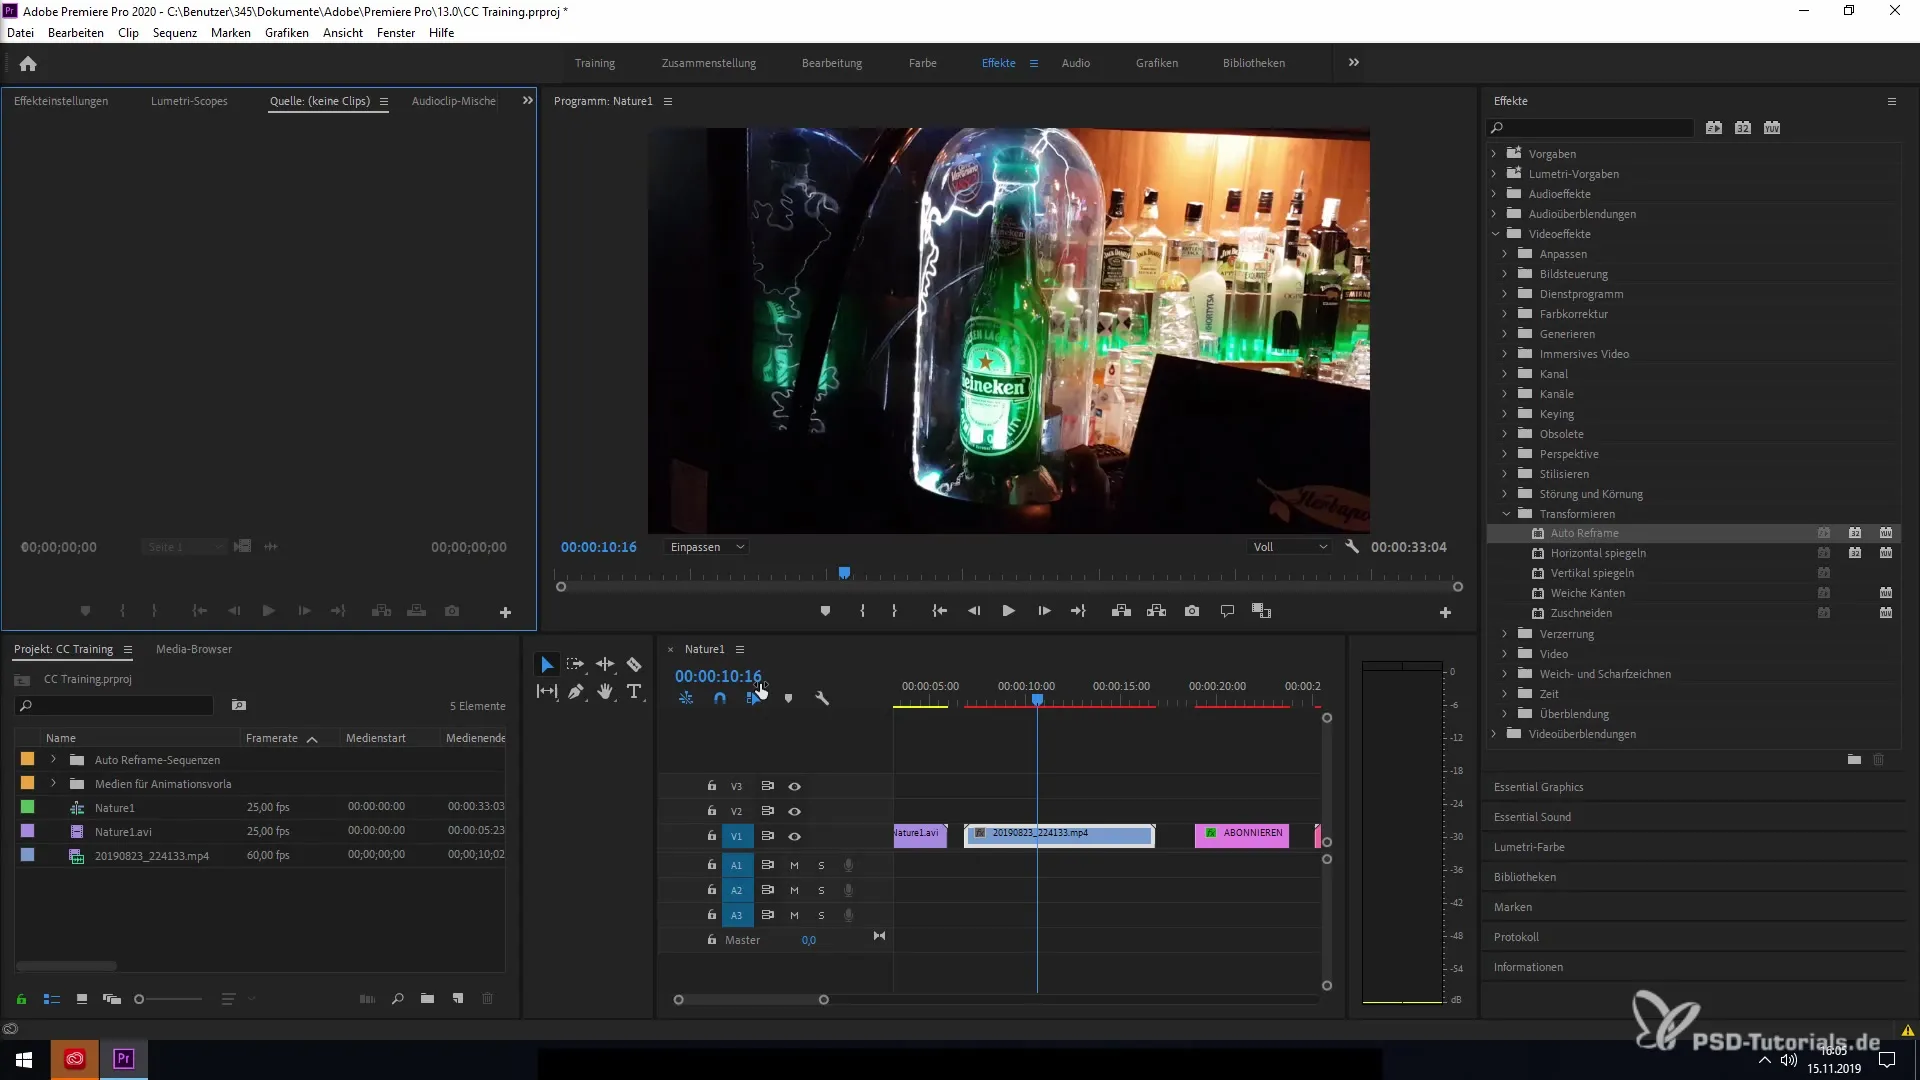The width and height of the screenshot is (1920, 1080).
Task: Expand the Keying folder
Action: (x=1504, y=414)
